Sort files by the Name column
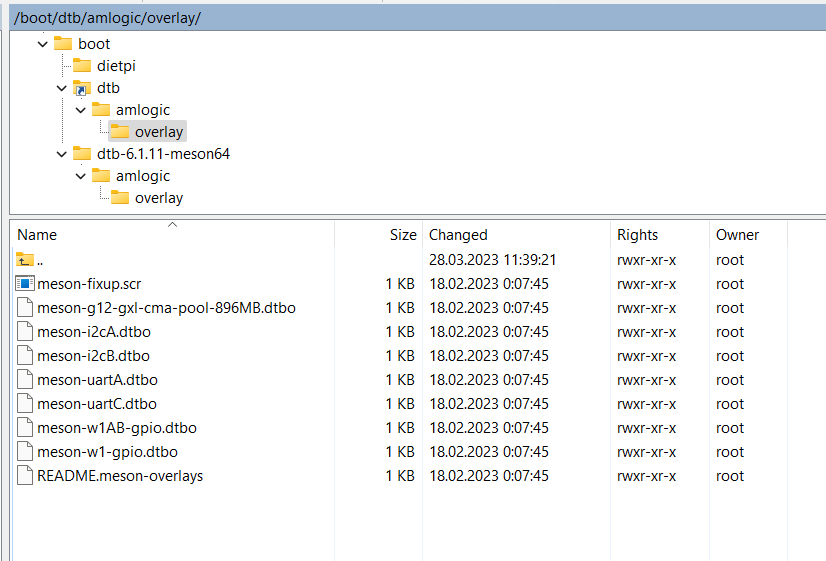This screenshot has width=826, height=561. pyautogui.click(x=38, y=235)
